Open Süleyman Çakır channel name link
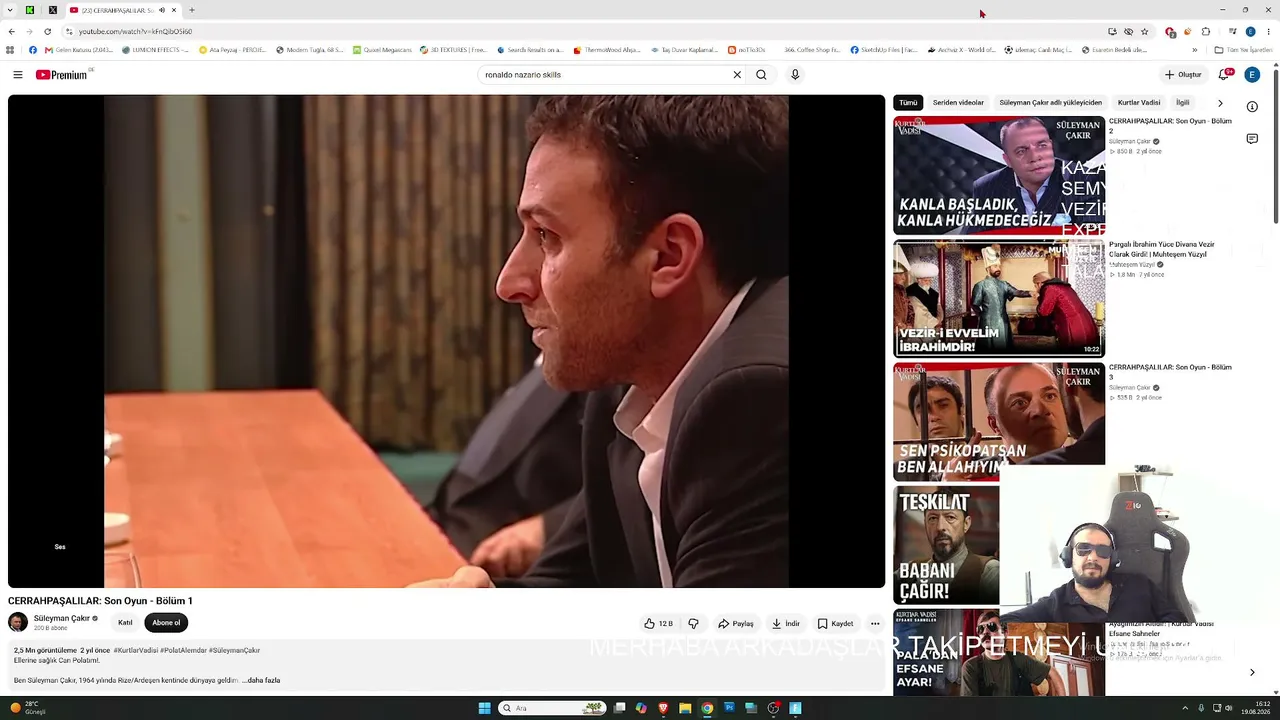1280x720 pixels. (62, 618)
